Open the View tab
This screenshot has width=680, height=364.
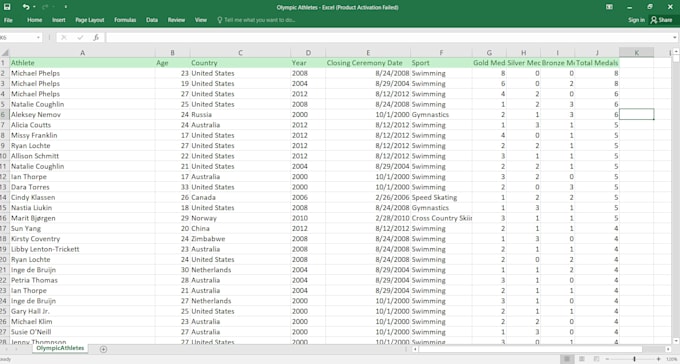[x=200, y=20]
